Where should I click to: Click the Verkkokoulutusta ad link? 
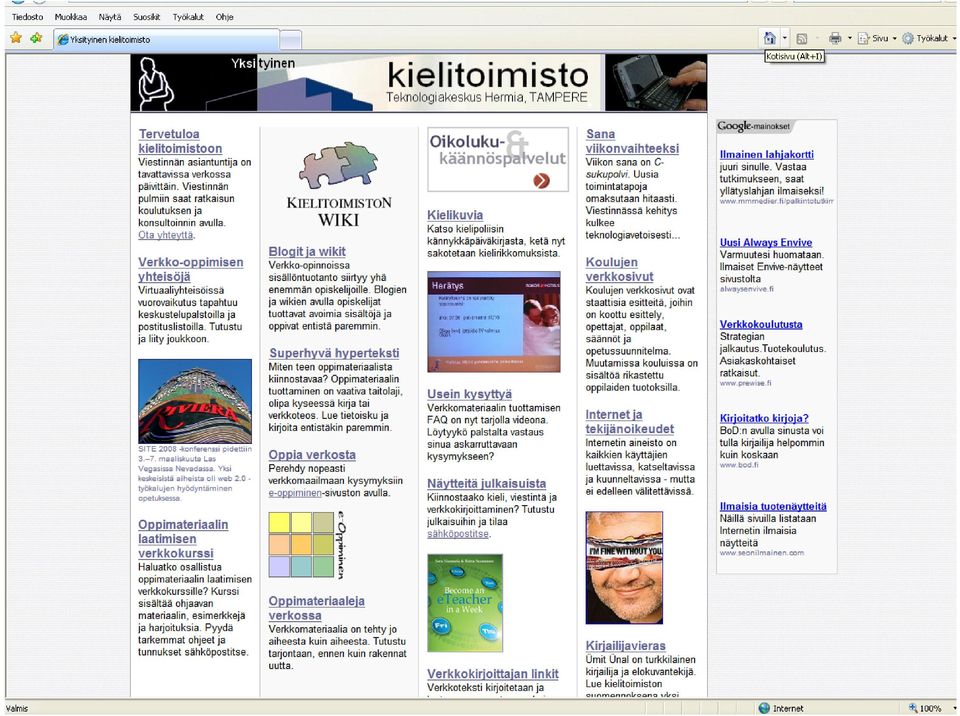(x=760, y=324)
